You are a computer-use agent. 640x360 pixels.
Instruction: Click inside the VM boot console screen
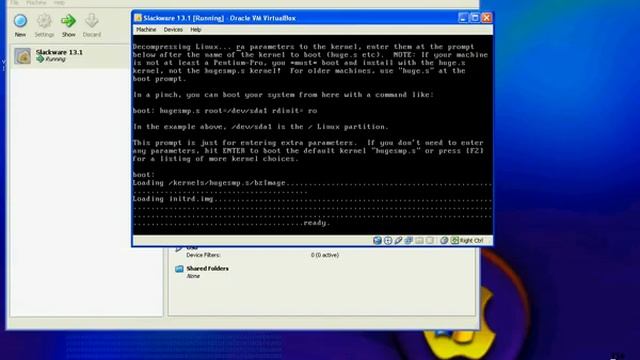[312, 135]
